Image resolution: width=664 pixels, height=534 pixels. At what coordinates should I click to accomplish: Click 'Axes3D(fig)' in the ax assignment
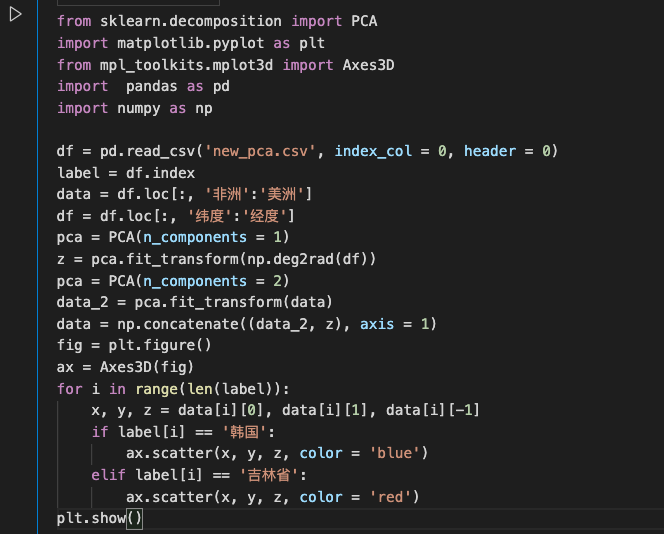pos(147,367)
